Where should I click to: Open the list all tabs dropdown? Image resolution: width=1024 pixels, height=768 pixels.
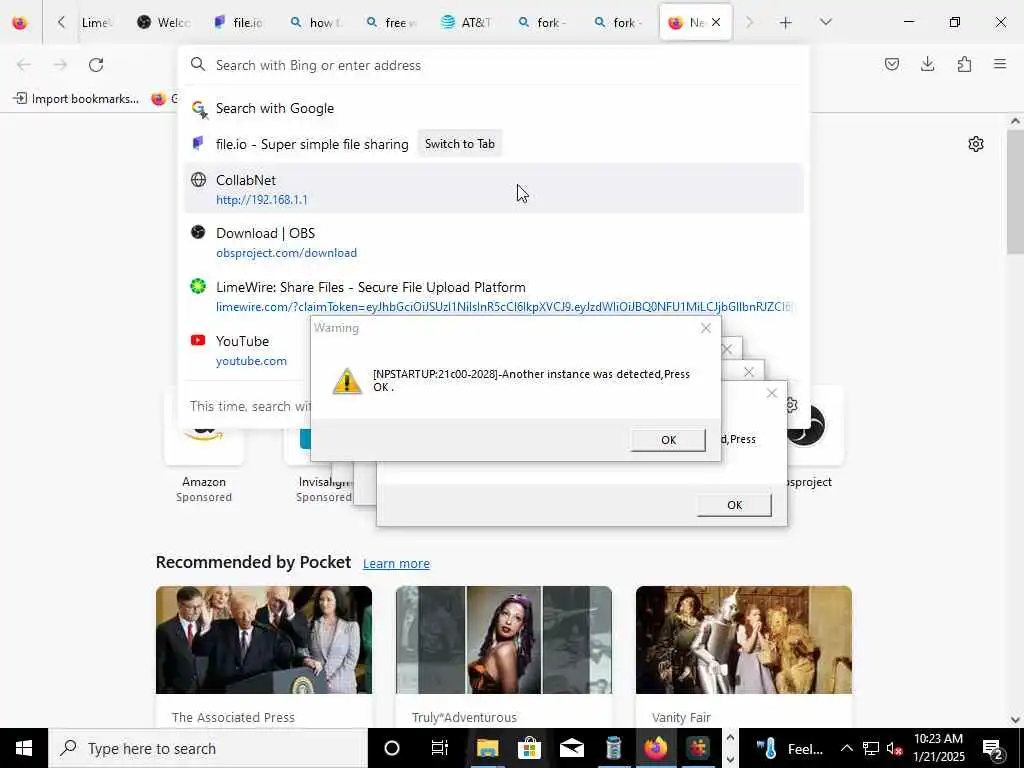tap(826, 23)
